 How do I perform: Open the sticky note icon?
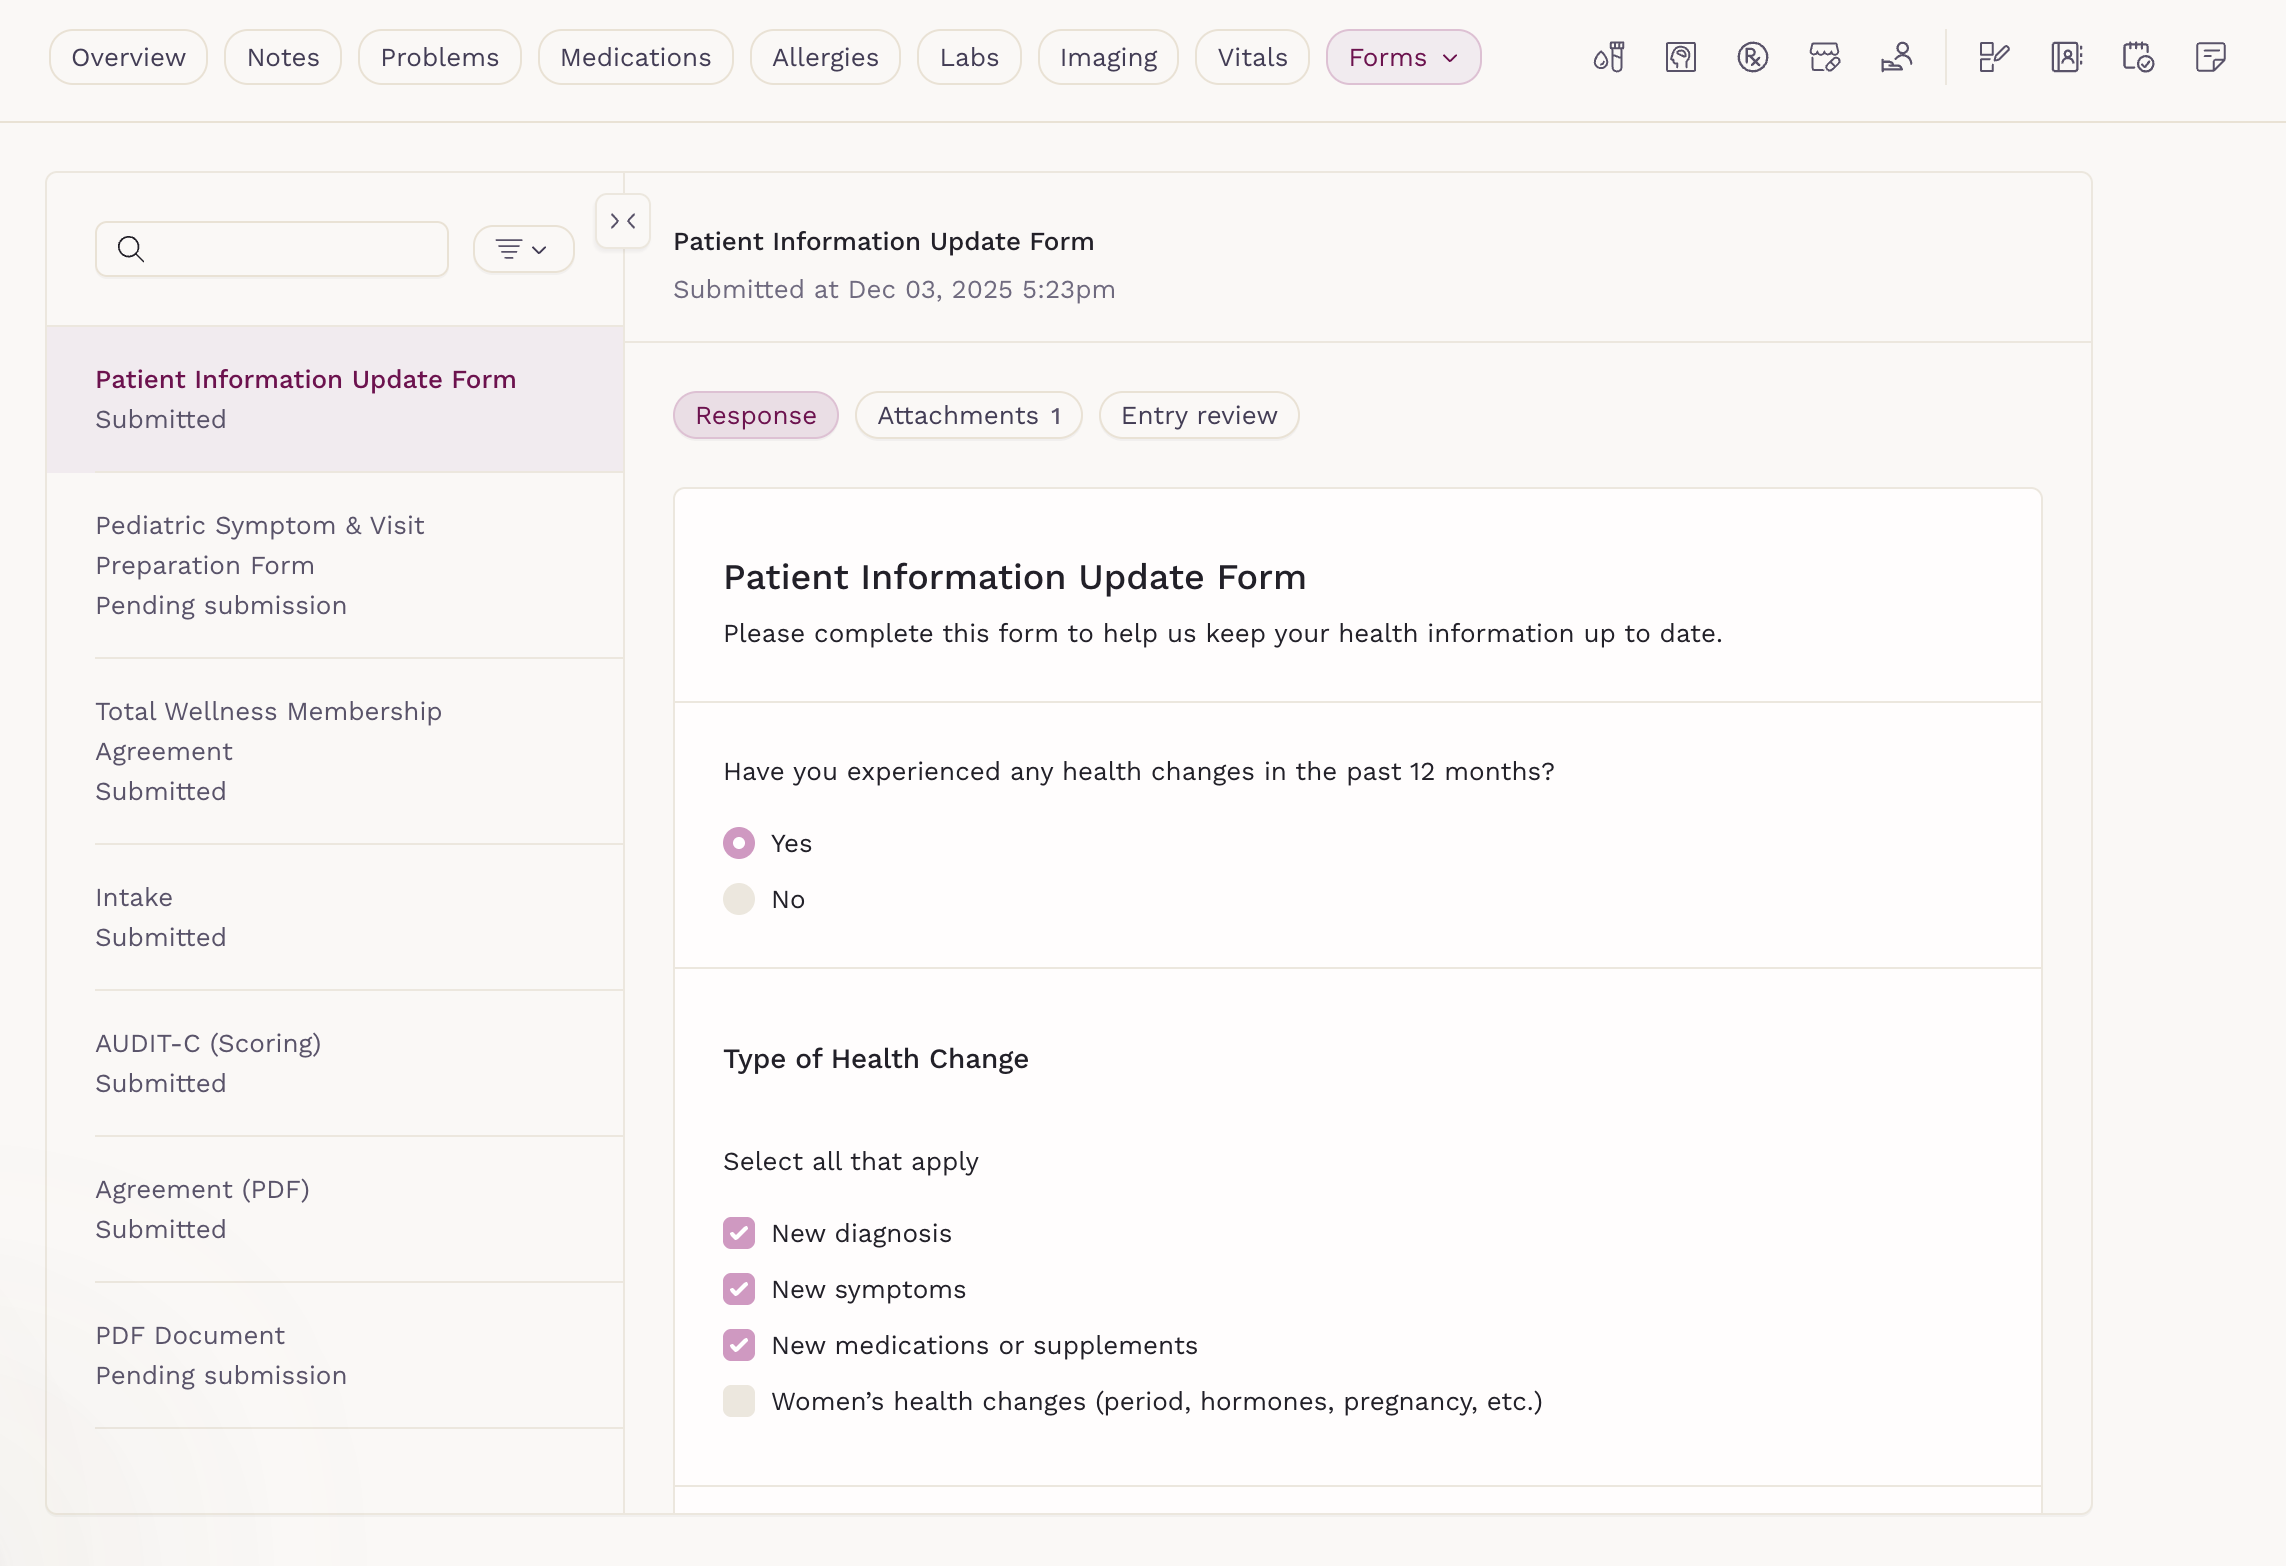(2210, 57)
